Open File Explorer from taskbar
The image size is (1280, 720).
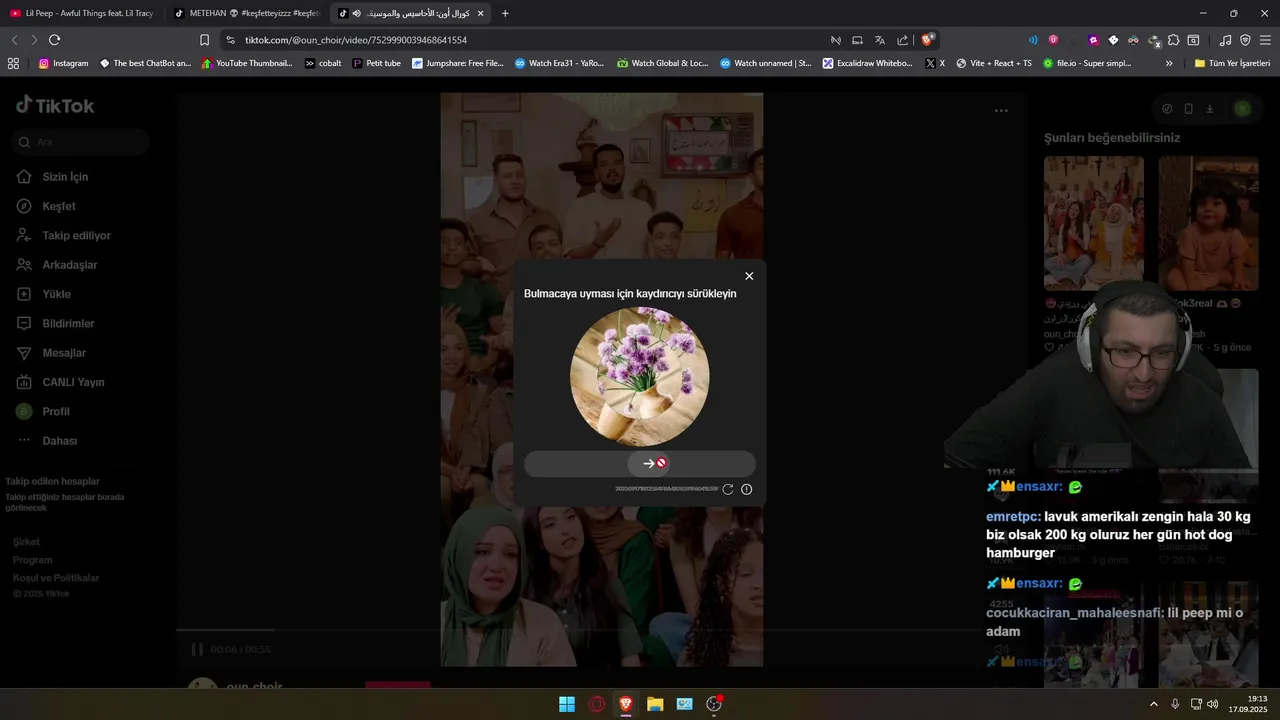(655, 704)
